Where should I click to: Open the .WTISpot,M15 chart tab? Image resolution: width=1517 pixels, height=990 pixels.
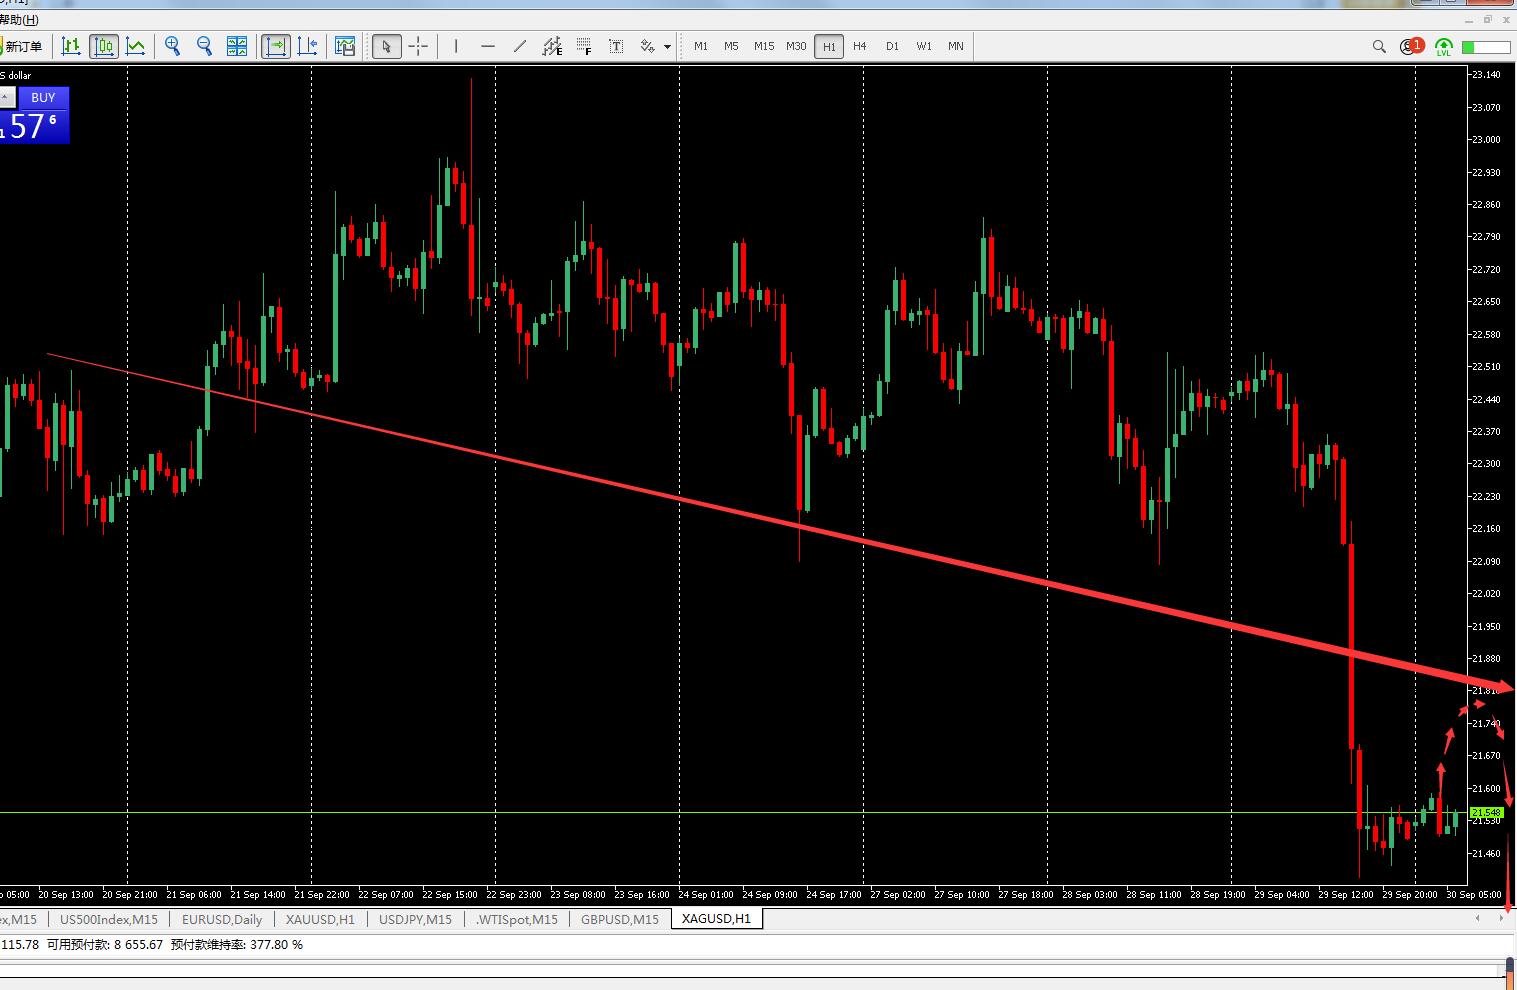point(517,919)
